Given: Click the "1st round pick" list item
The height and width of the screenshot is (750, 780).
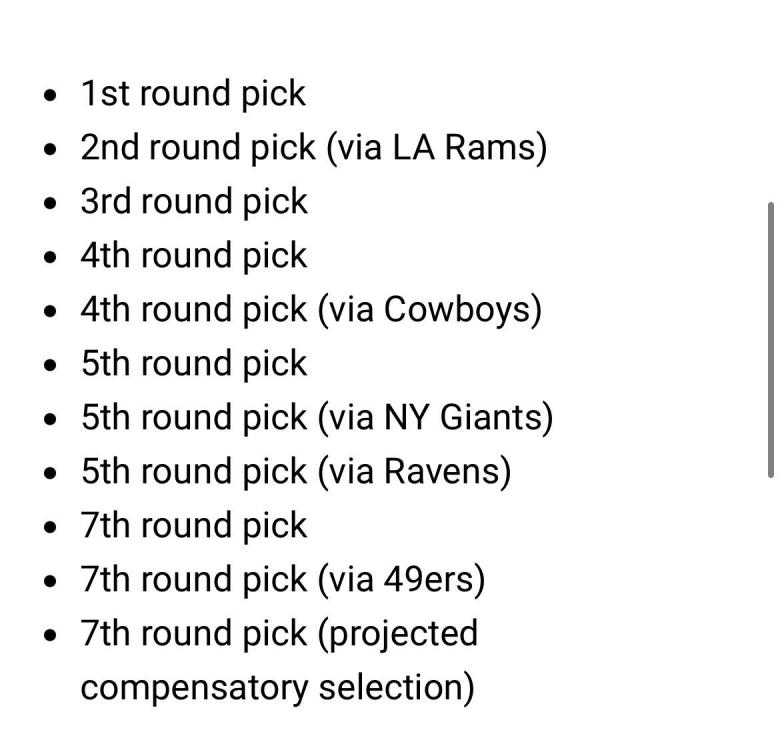Looking at the screenshot, I should [x=193, y=94].
